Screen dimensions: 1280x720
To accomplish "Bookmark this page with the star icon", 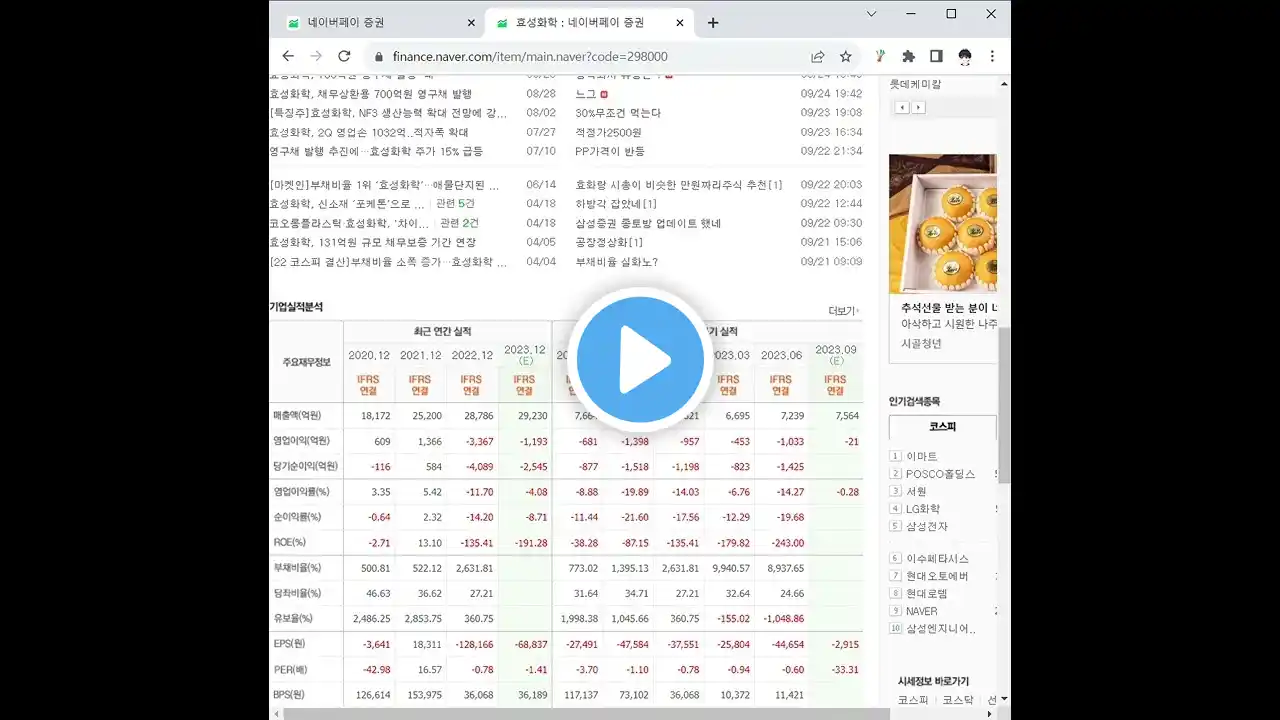I will click(x=845, y=56).
